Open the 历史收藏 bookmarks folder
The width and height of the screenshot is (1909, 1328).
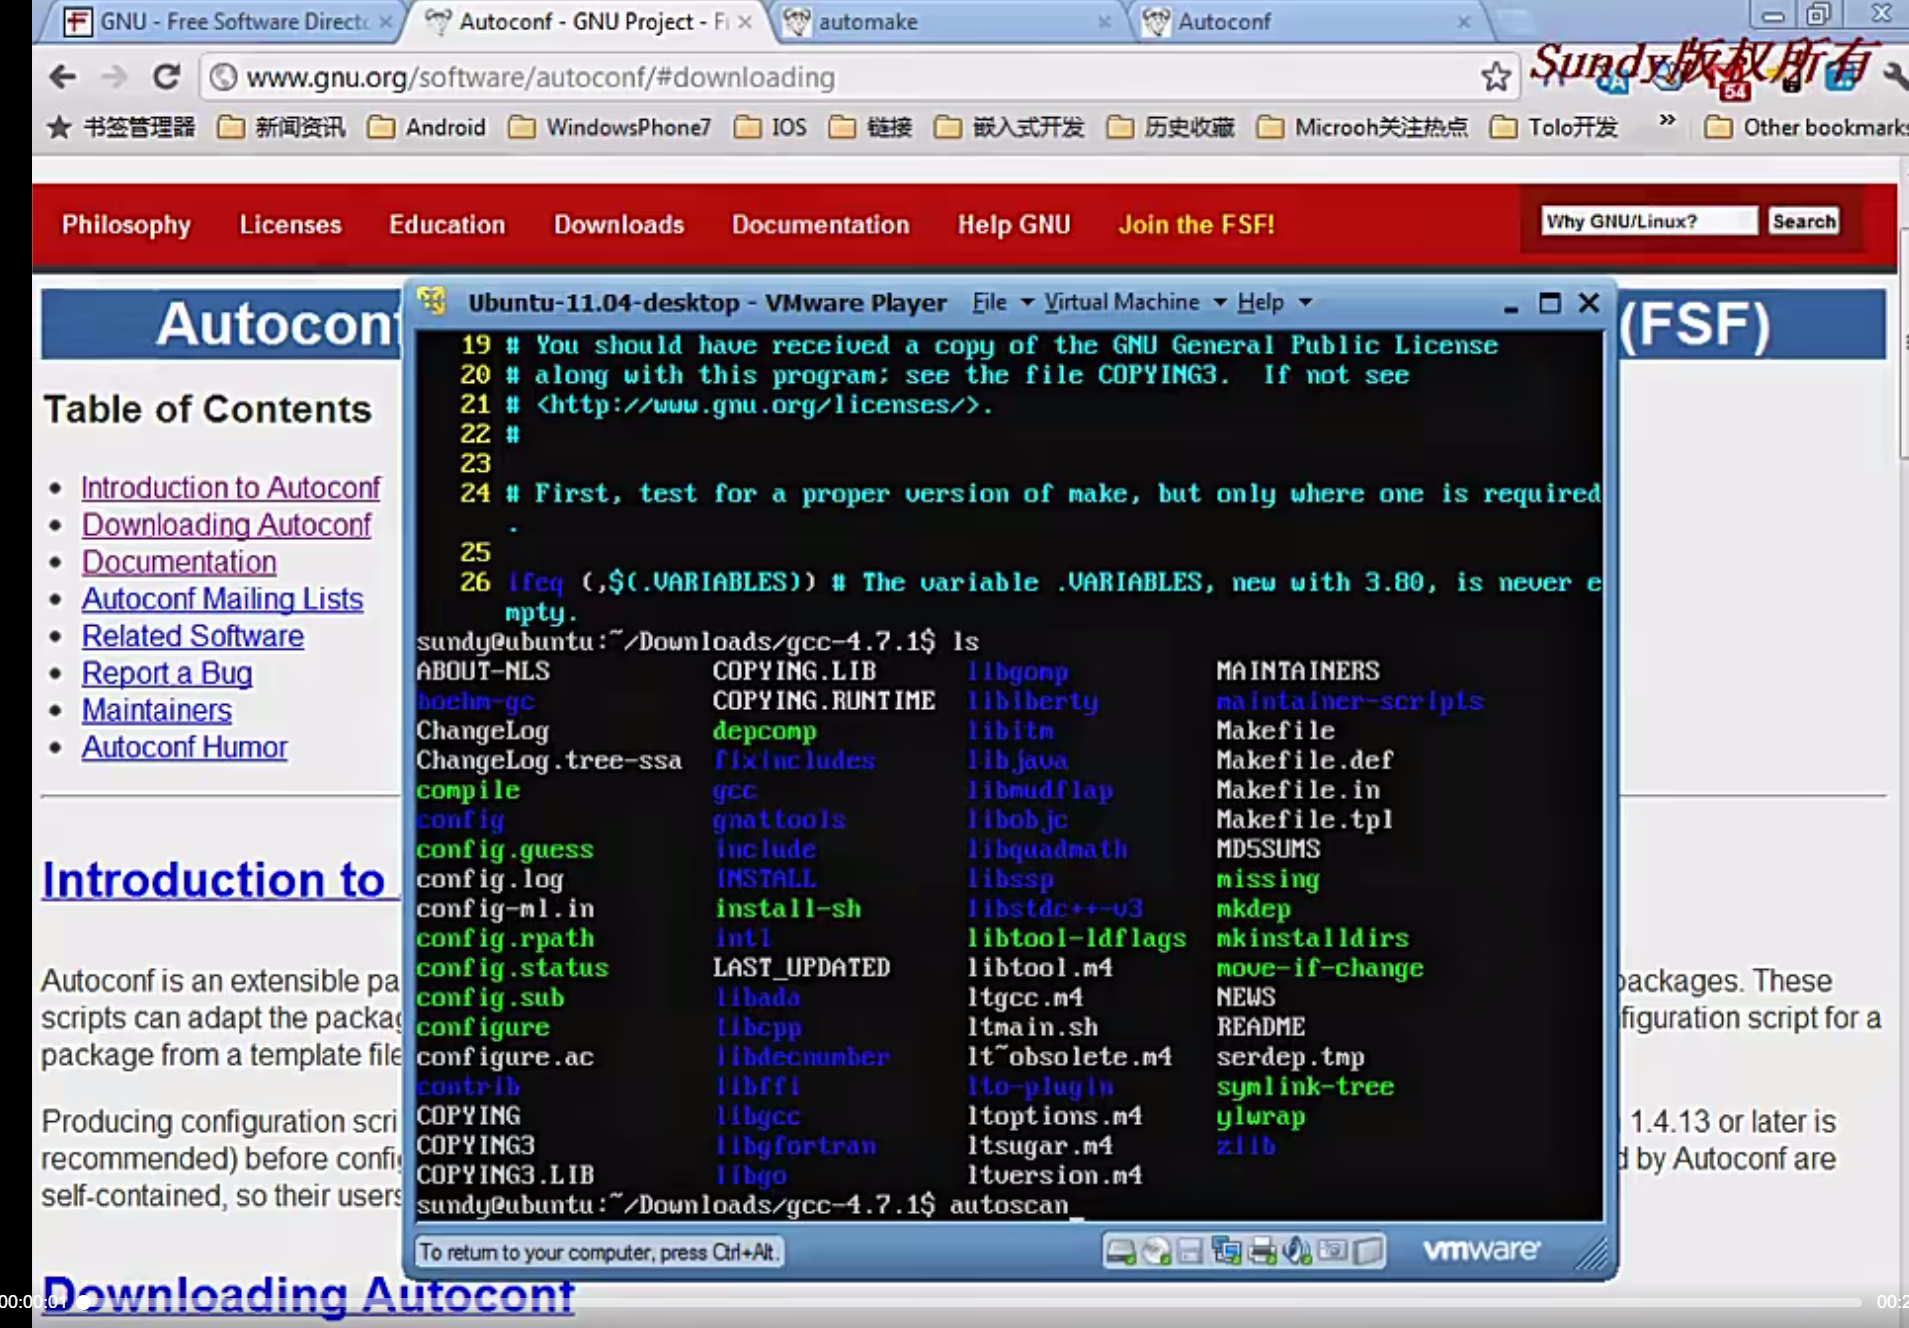click(1170, 127)
